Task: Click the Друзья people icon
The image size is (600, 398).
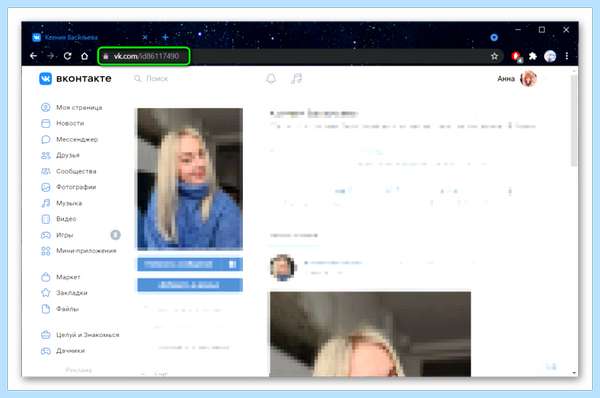Action: click(46, 155)
